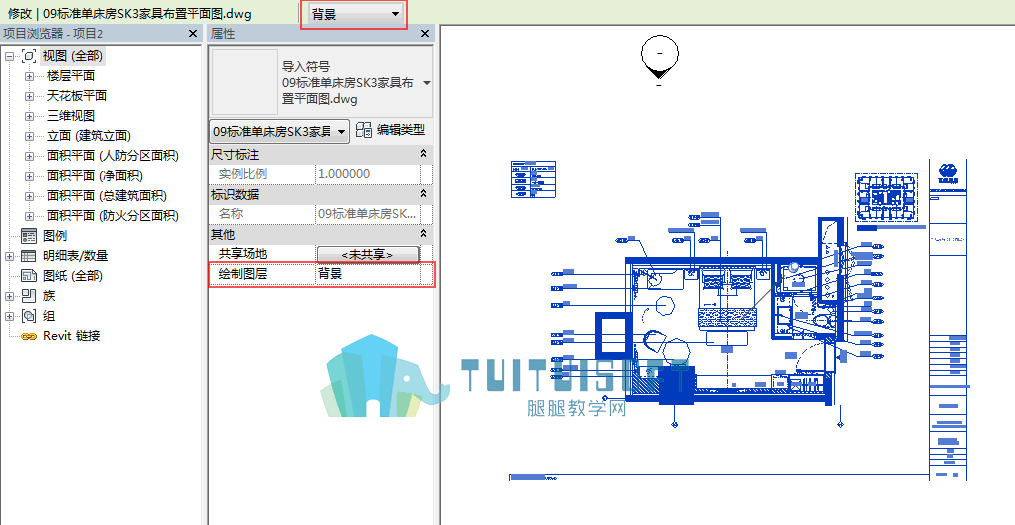This screenshot has width=1015, height=525.
Task: Click the 名称 value field
Action: (x=368, y=214)
